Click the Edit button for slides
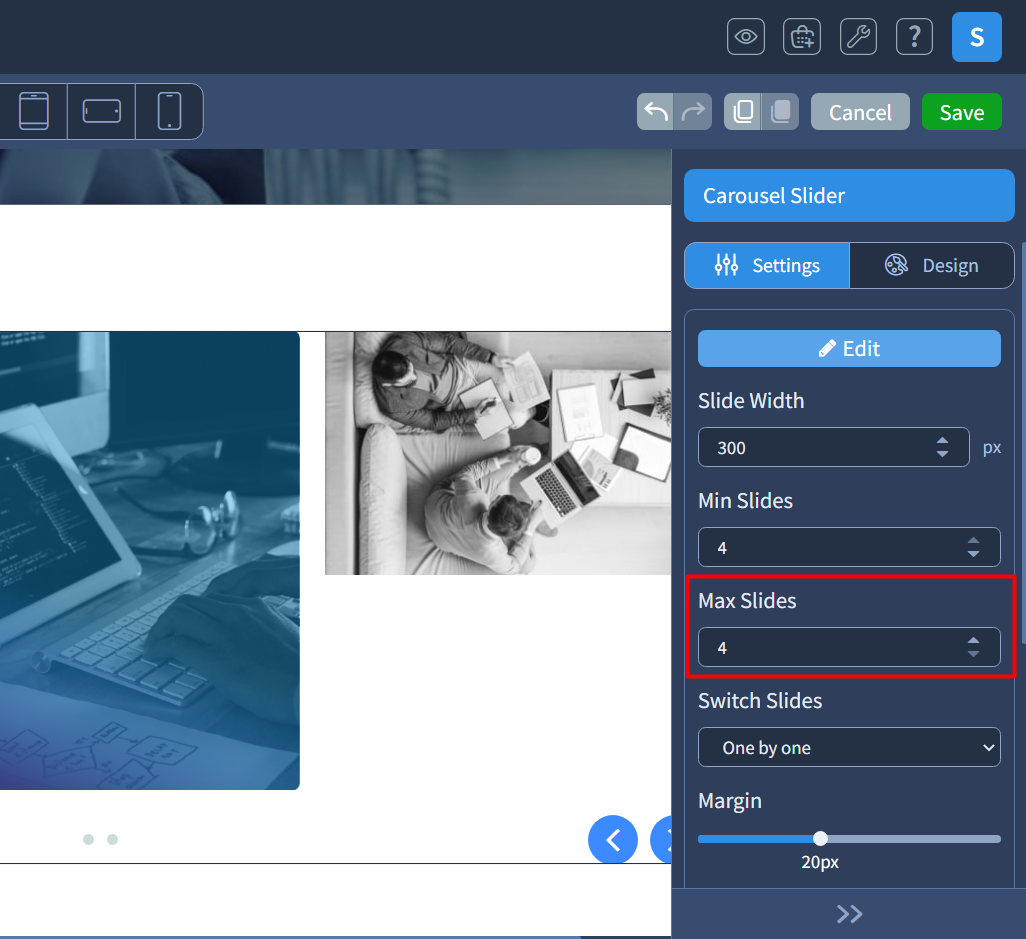Image resolution: width=1026 pixels, height=939 pixels. click(849, 349)
